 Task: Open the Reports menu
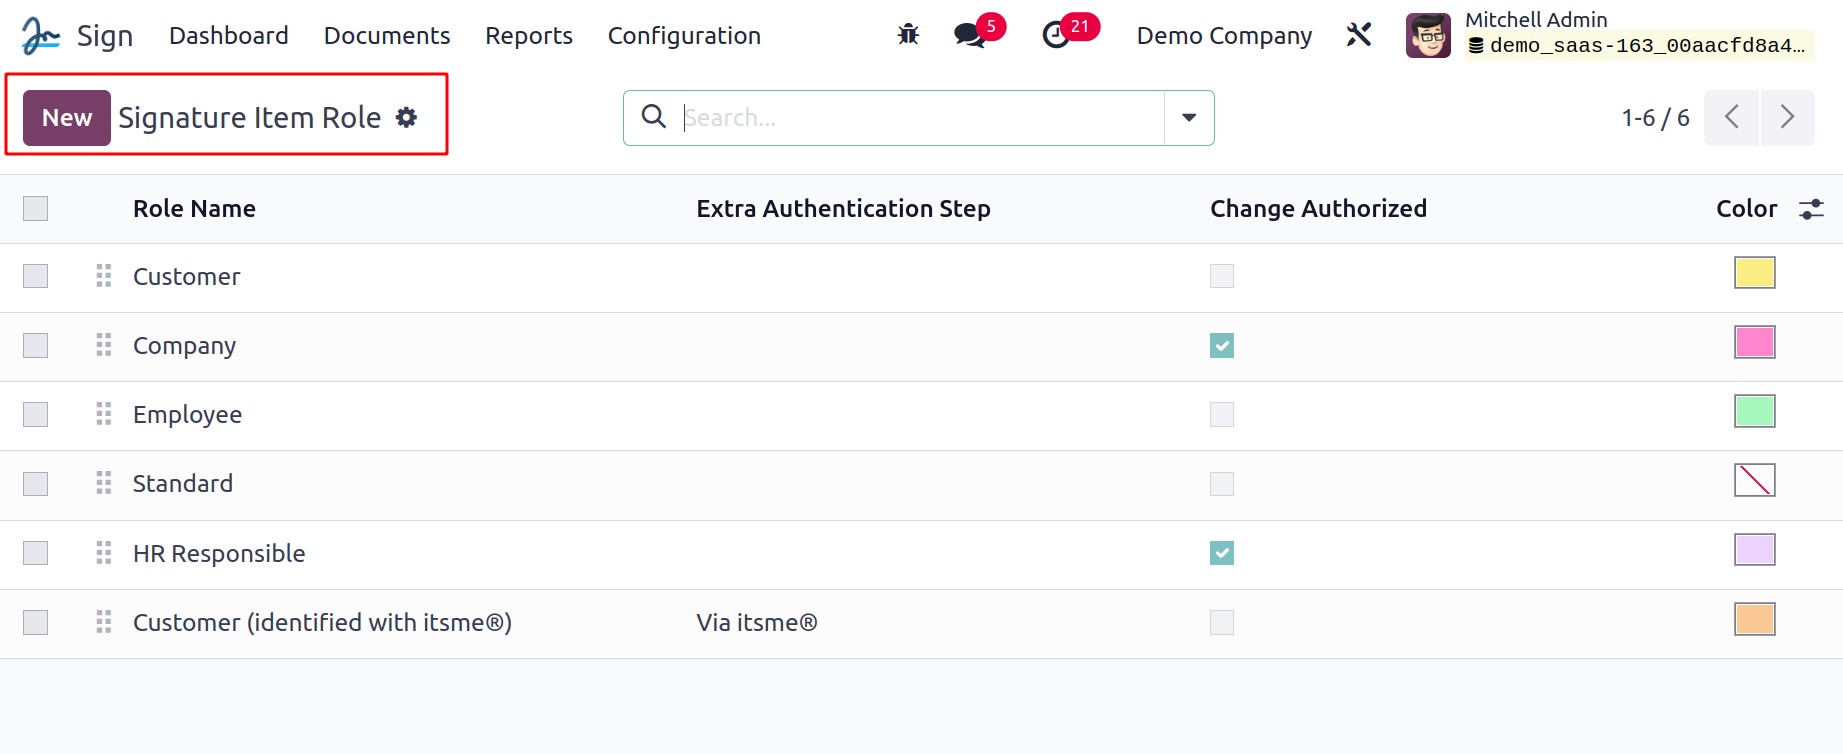(529, 36)
